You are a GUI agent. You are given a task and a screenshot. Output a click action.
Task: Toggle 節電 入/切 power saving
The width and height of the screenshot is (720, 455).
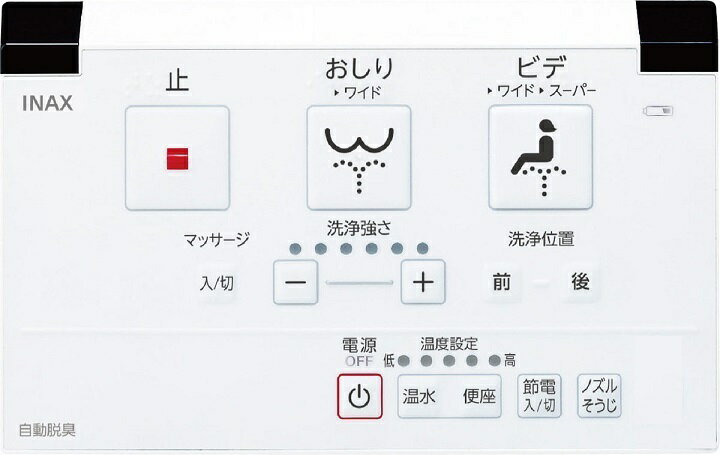540,396
